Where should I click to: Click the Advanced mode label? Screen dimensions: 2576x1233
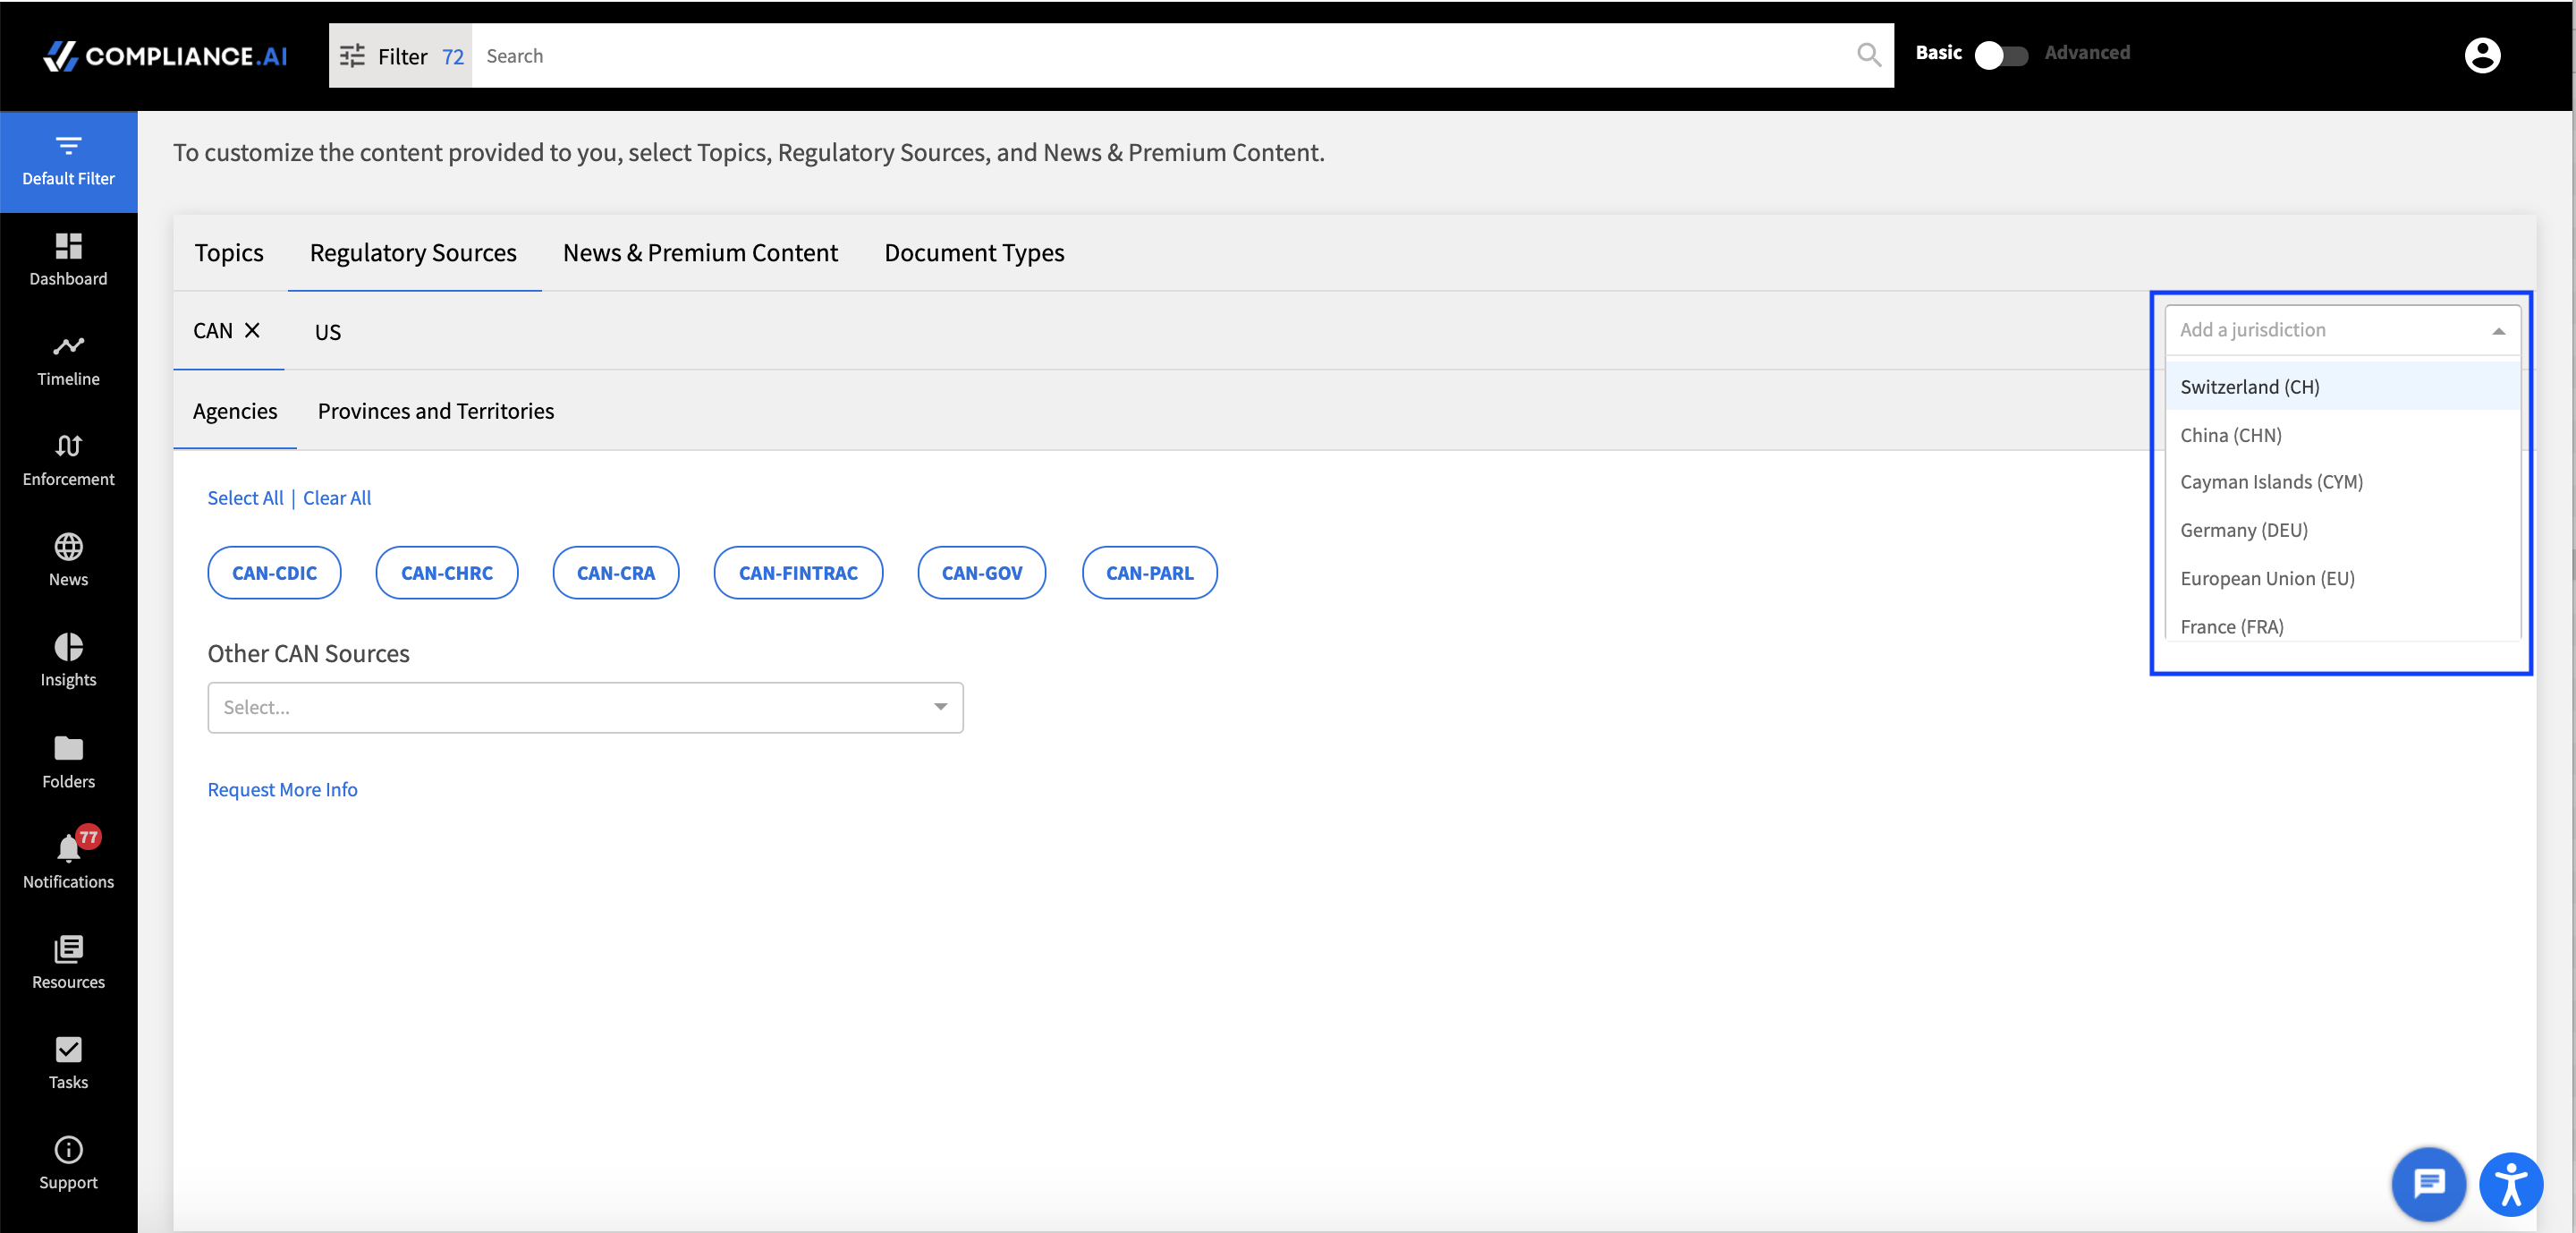(2087, 53)
